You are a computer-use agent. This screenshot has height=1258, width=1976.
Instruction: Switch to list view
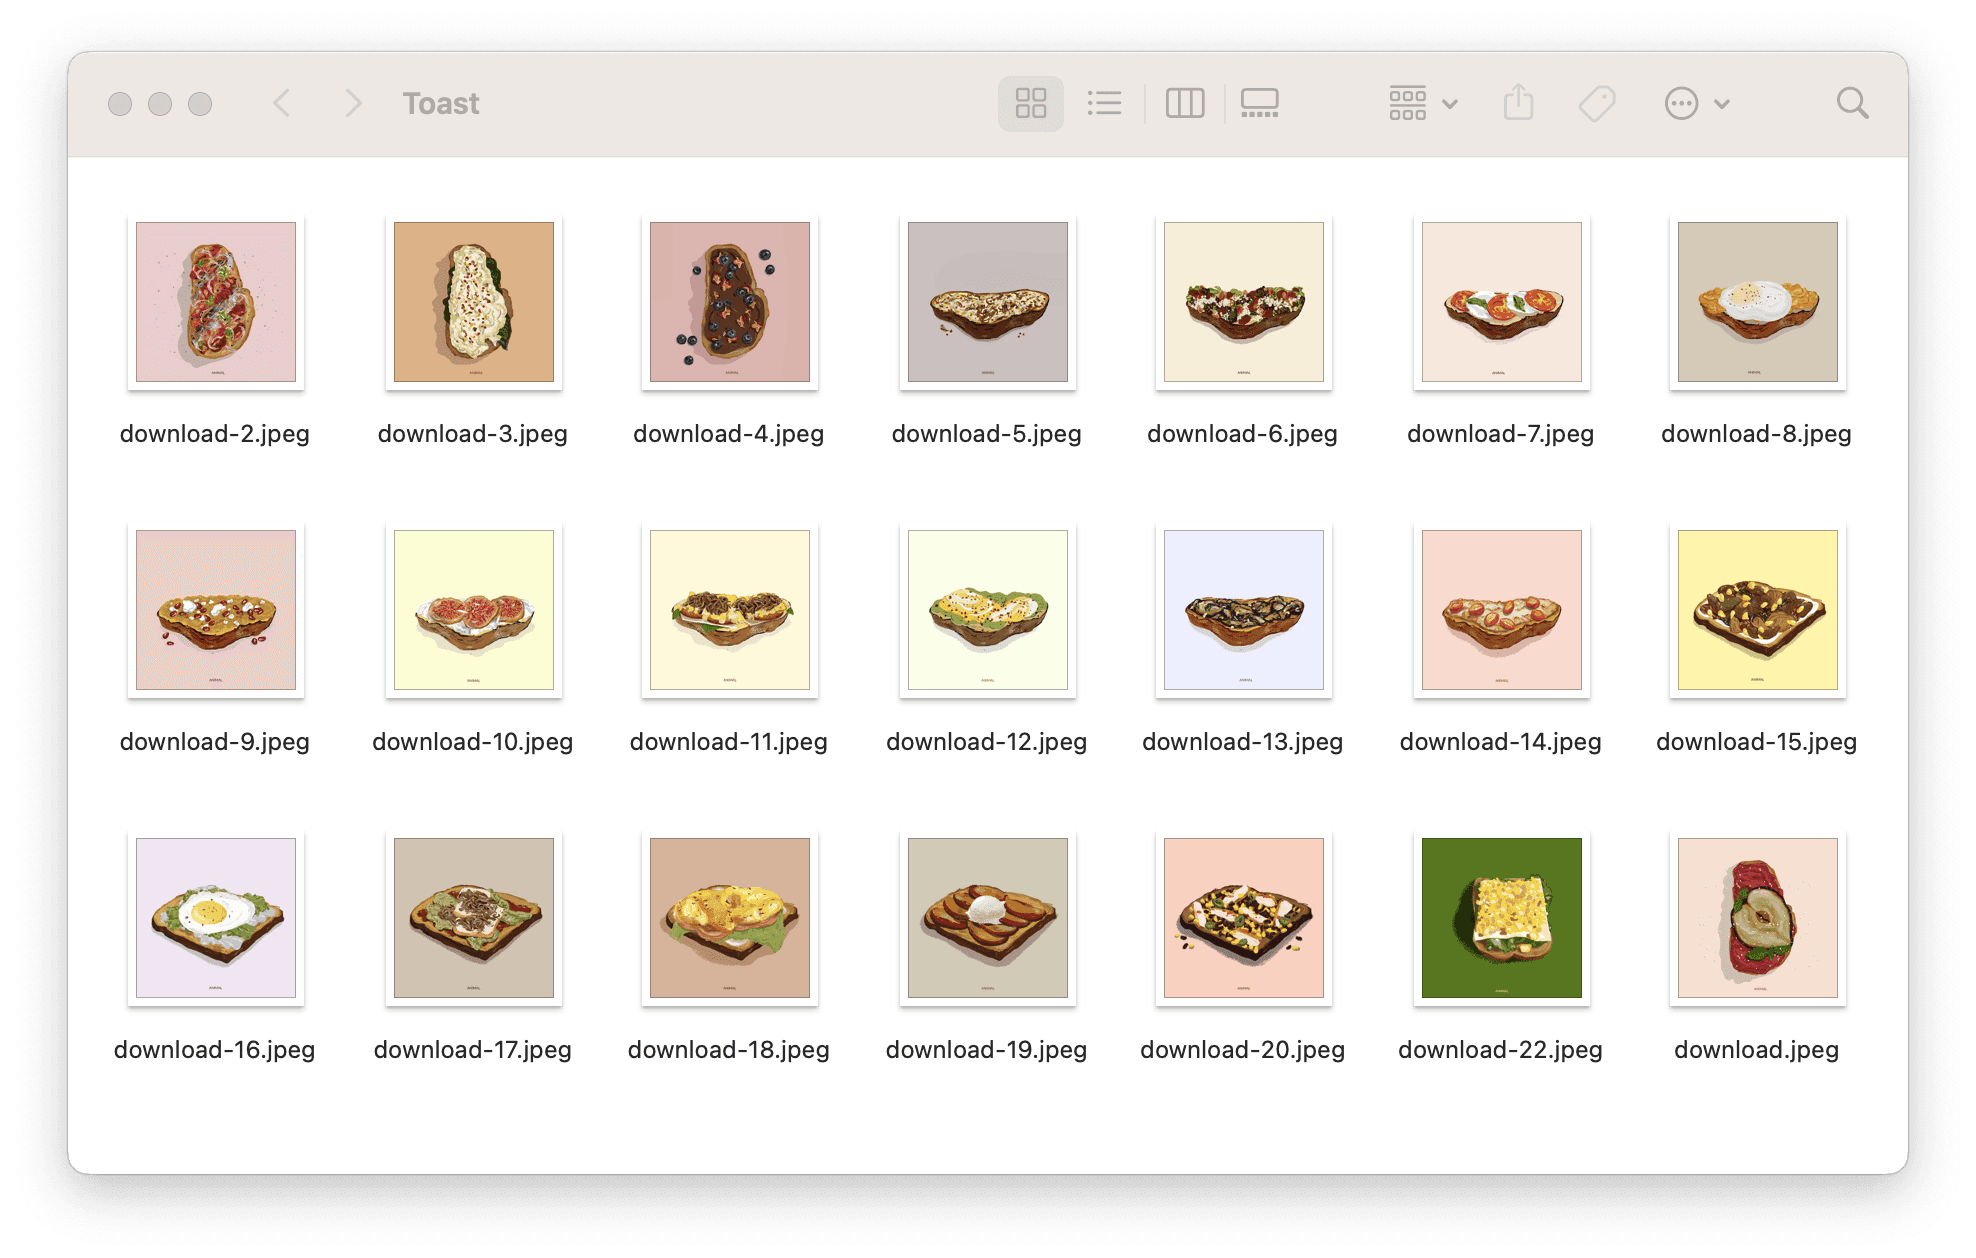pyautogui.click(x=1104, y=103)
